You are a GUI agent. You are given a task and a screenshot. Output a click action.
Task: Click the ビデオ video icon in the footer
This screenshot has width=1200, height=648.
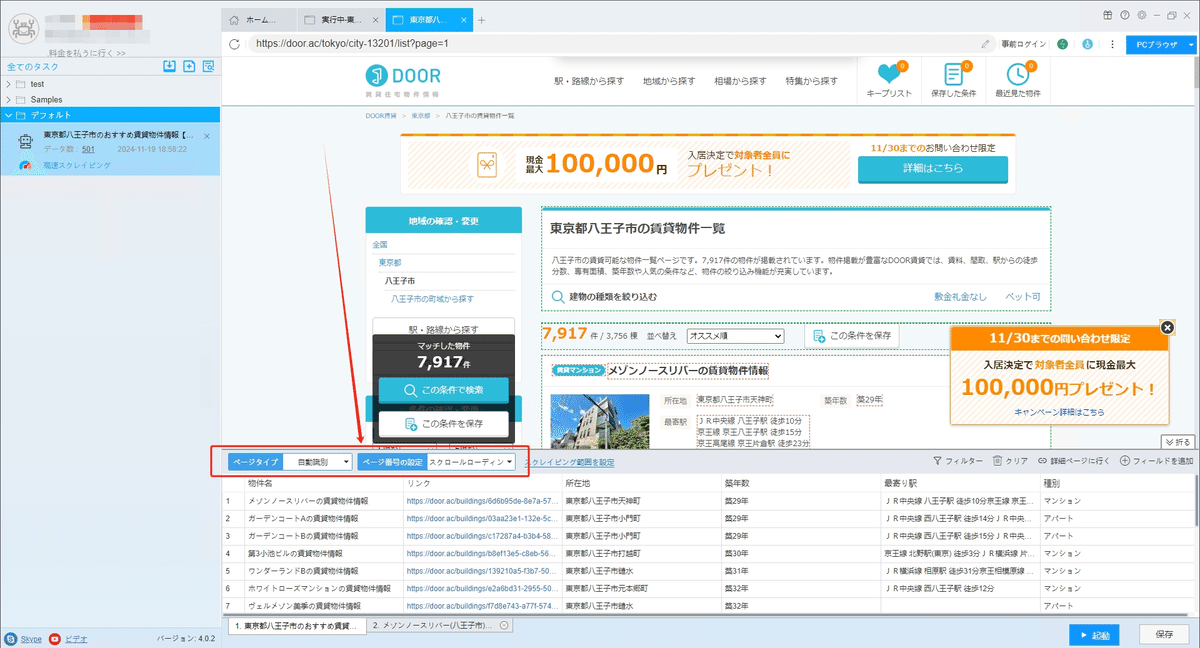click(x=55, y=638)
